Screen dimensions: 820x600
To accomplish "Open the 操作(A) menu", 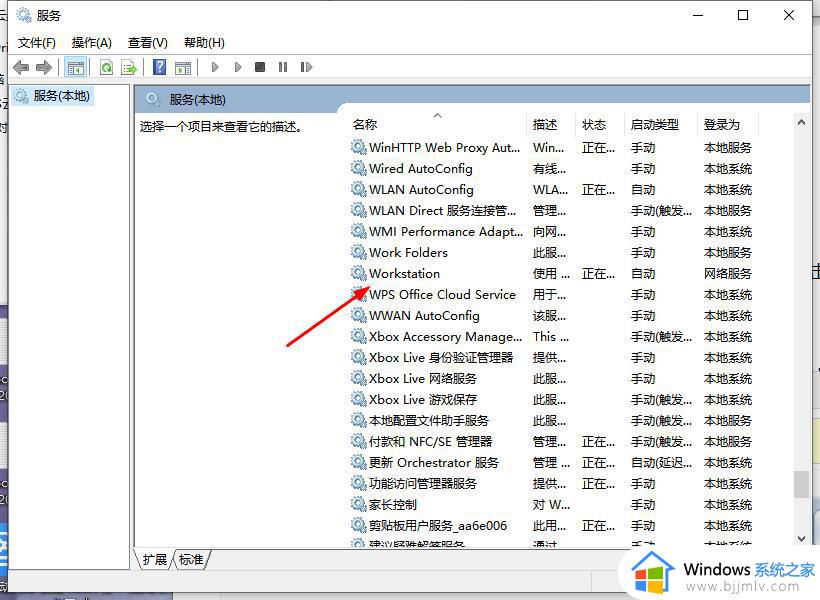I will pos(92,42).
